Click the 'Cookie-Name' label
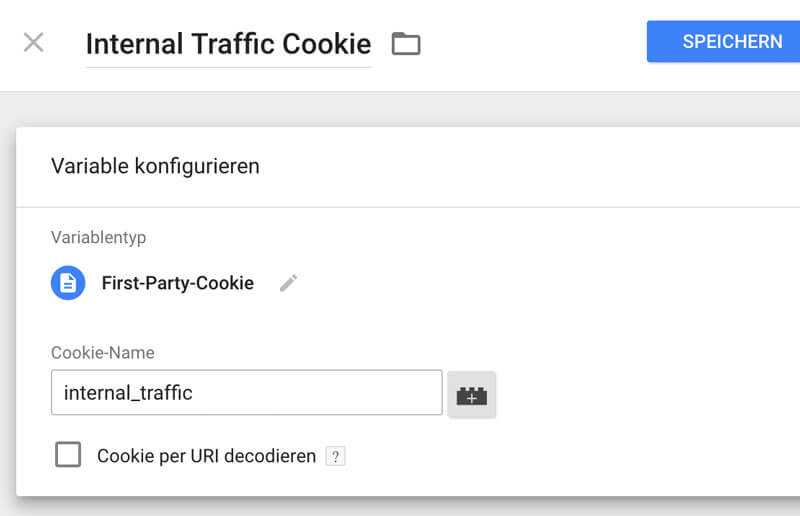This screenshot has width=800, height=516. coord(103,353)
